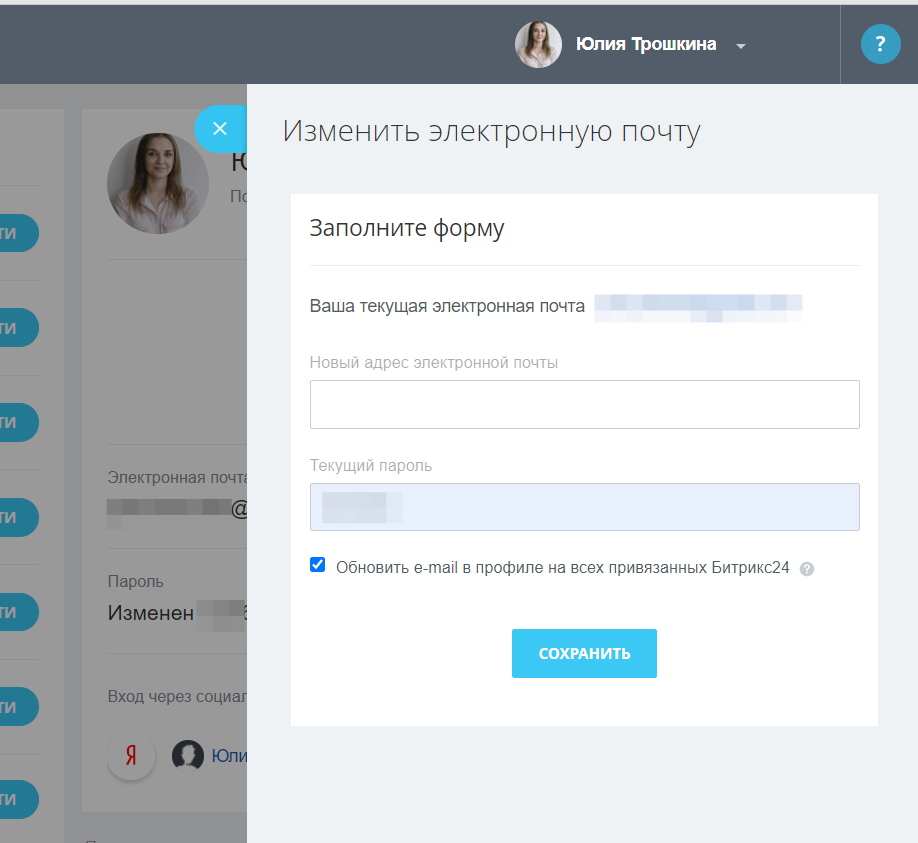Click the 'Заполните форму' heading
918x843 pixels.
[x=407, y=228]
